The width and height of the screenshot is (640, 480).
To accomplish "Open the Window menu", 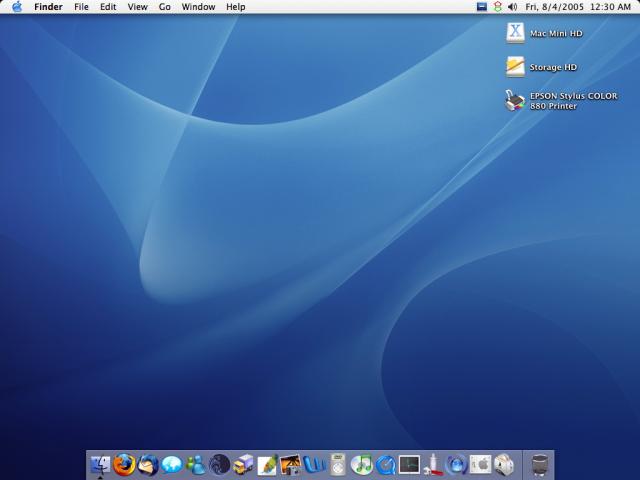I will 198,7.
